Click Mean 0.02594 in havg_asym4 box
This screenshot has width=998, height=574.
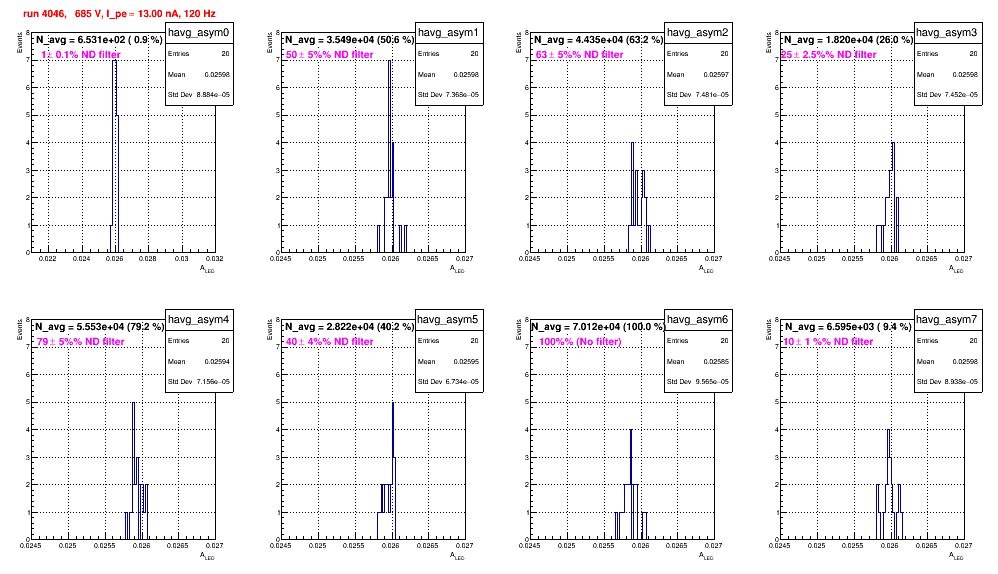[199, 361]
